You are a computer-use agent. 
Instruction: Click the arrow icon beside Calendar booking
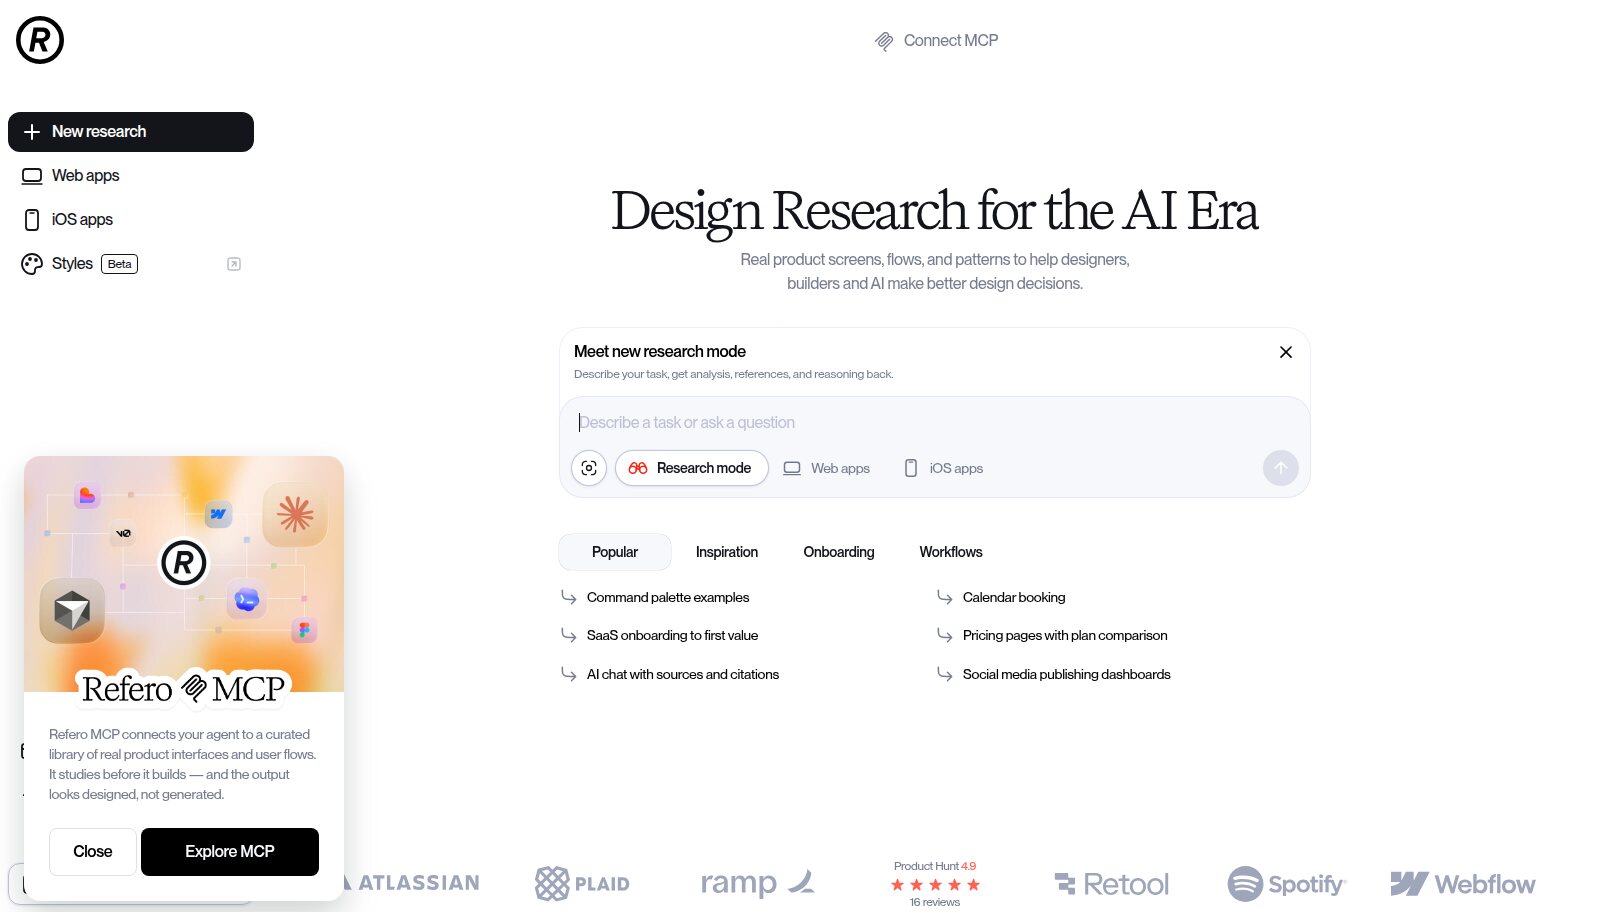click(945, 597)
